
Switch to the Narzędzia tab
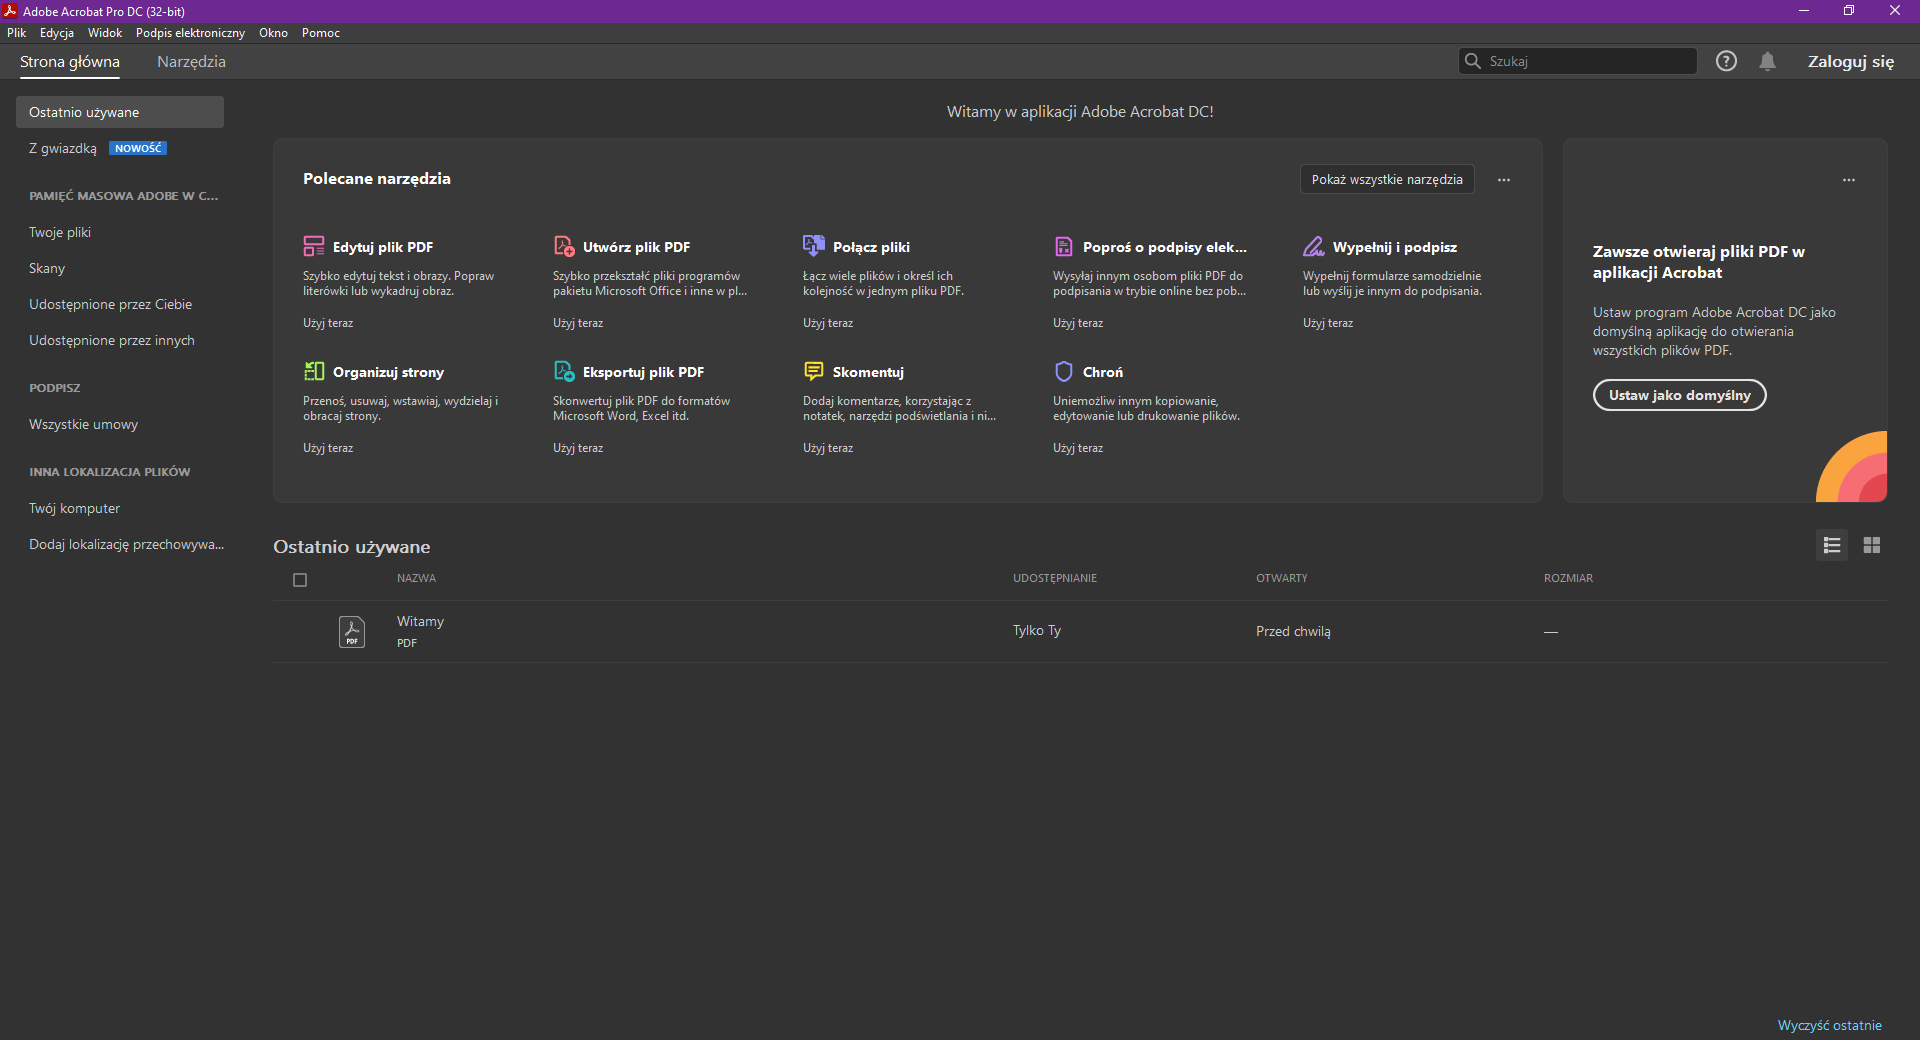pos(191,62)
